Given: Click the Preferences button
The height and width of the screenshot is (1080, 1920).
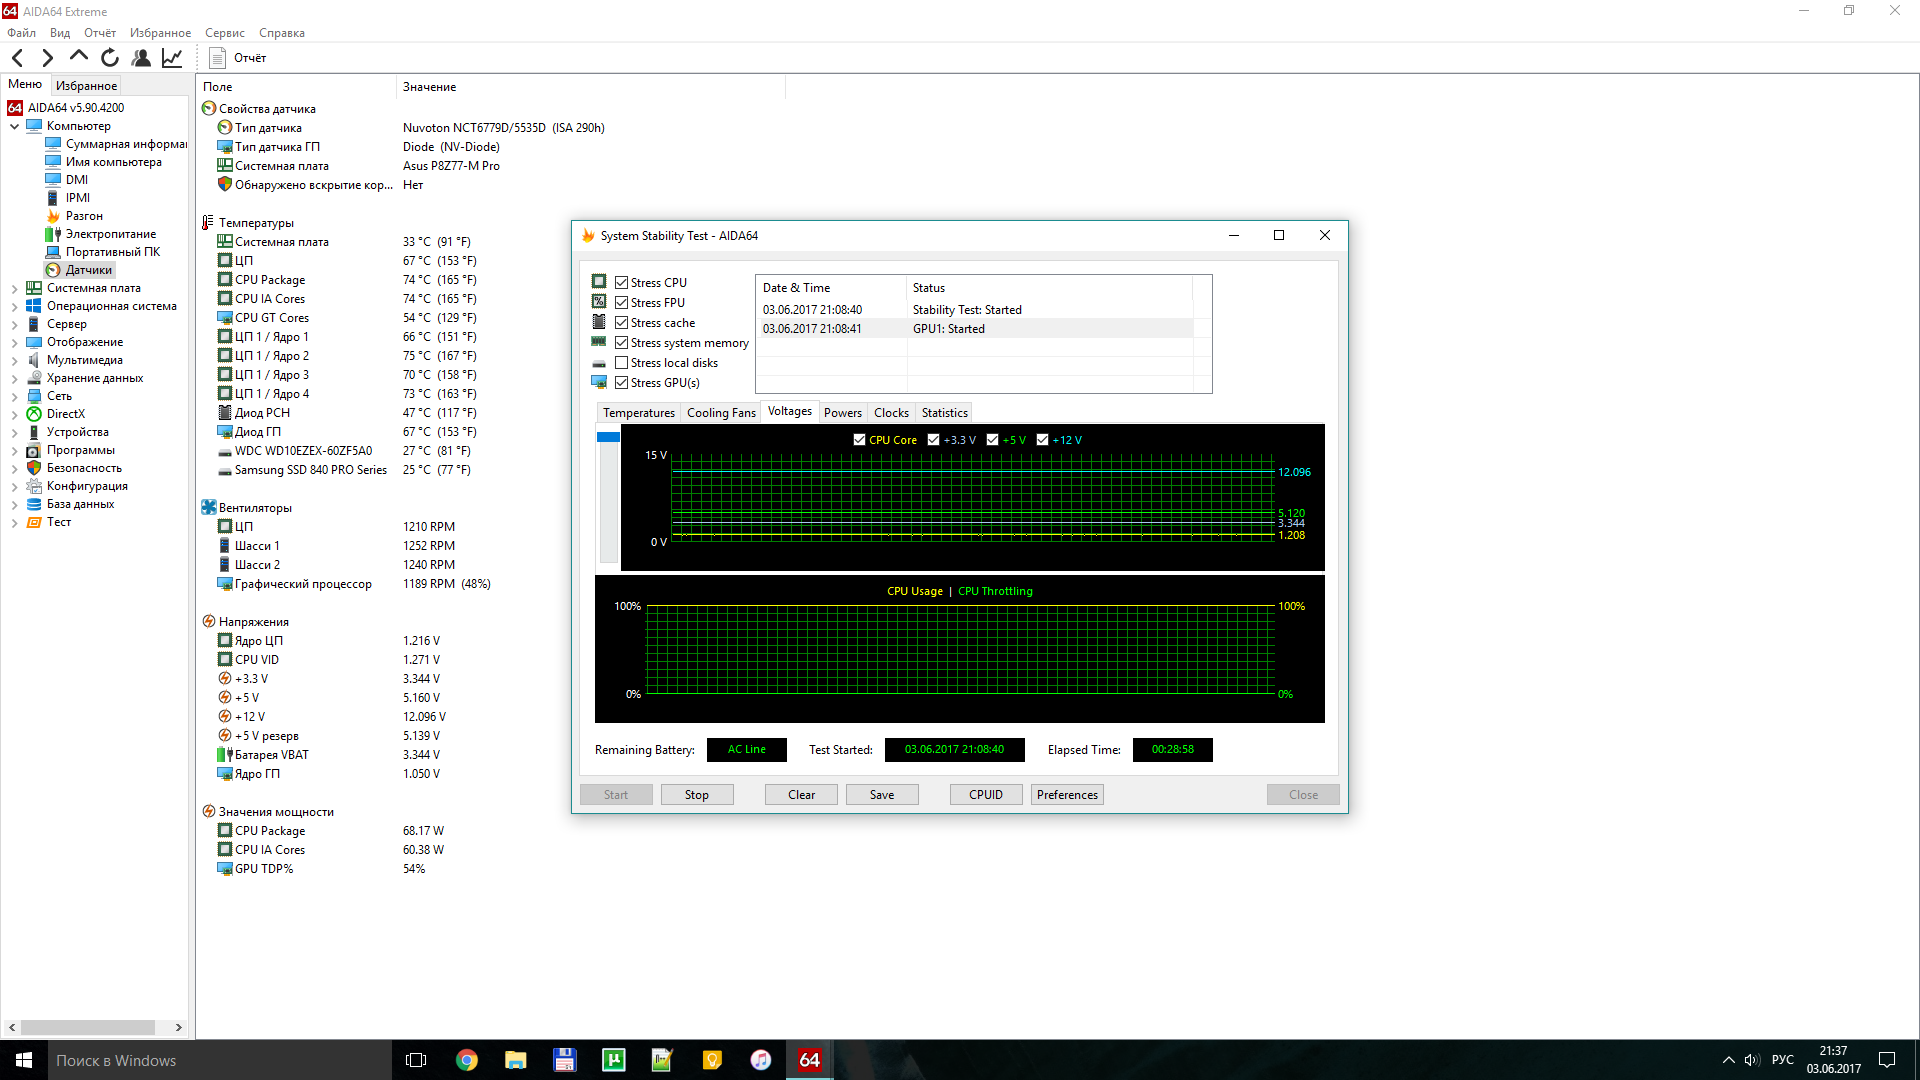Looking at the screenshot, I should (x=1067, y=795).
